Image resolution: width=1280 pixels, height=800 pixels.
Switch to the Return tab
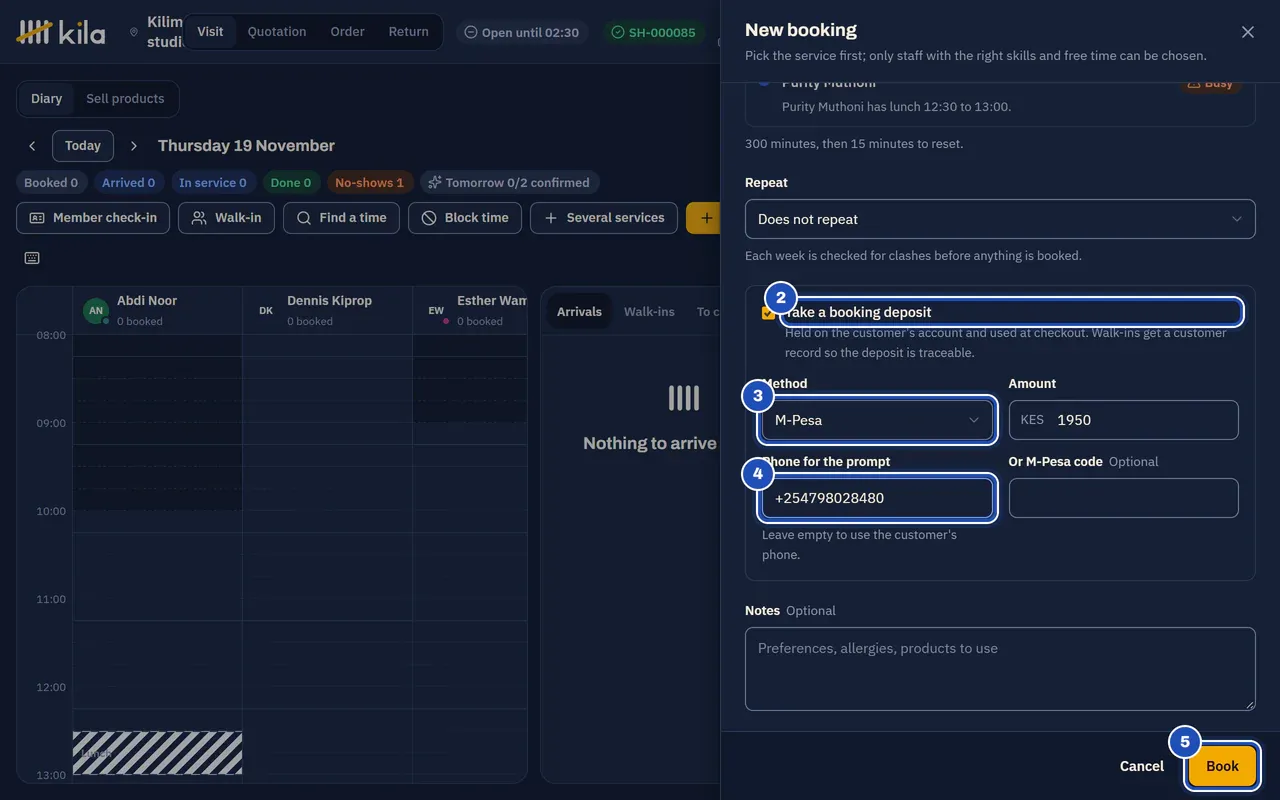point(409,32)
